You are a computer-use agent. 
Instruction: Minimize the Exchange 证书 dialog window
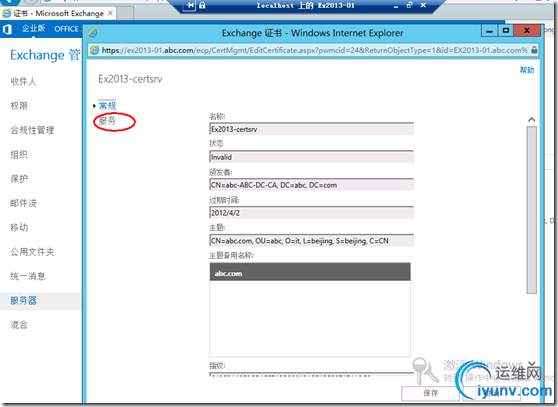pos(489,31)
